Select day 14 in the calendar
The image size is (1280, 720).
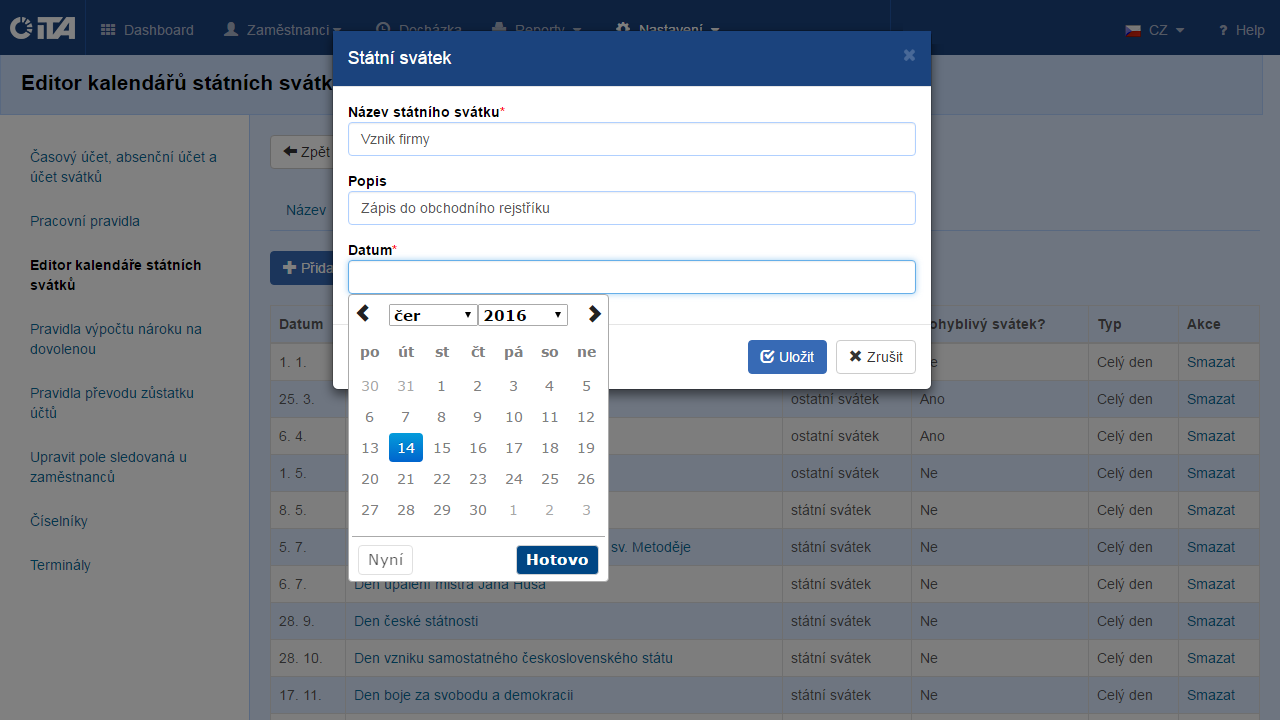pos(406,448)
